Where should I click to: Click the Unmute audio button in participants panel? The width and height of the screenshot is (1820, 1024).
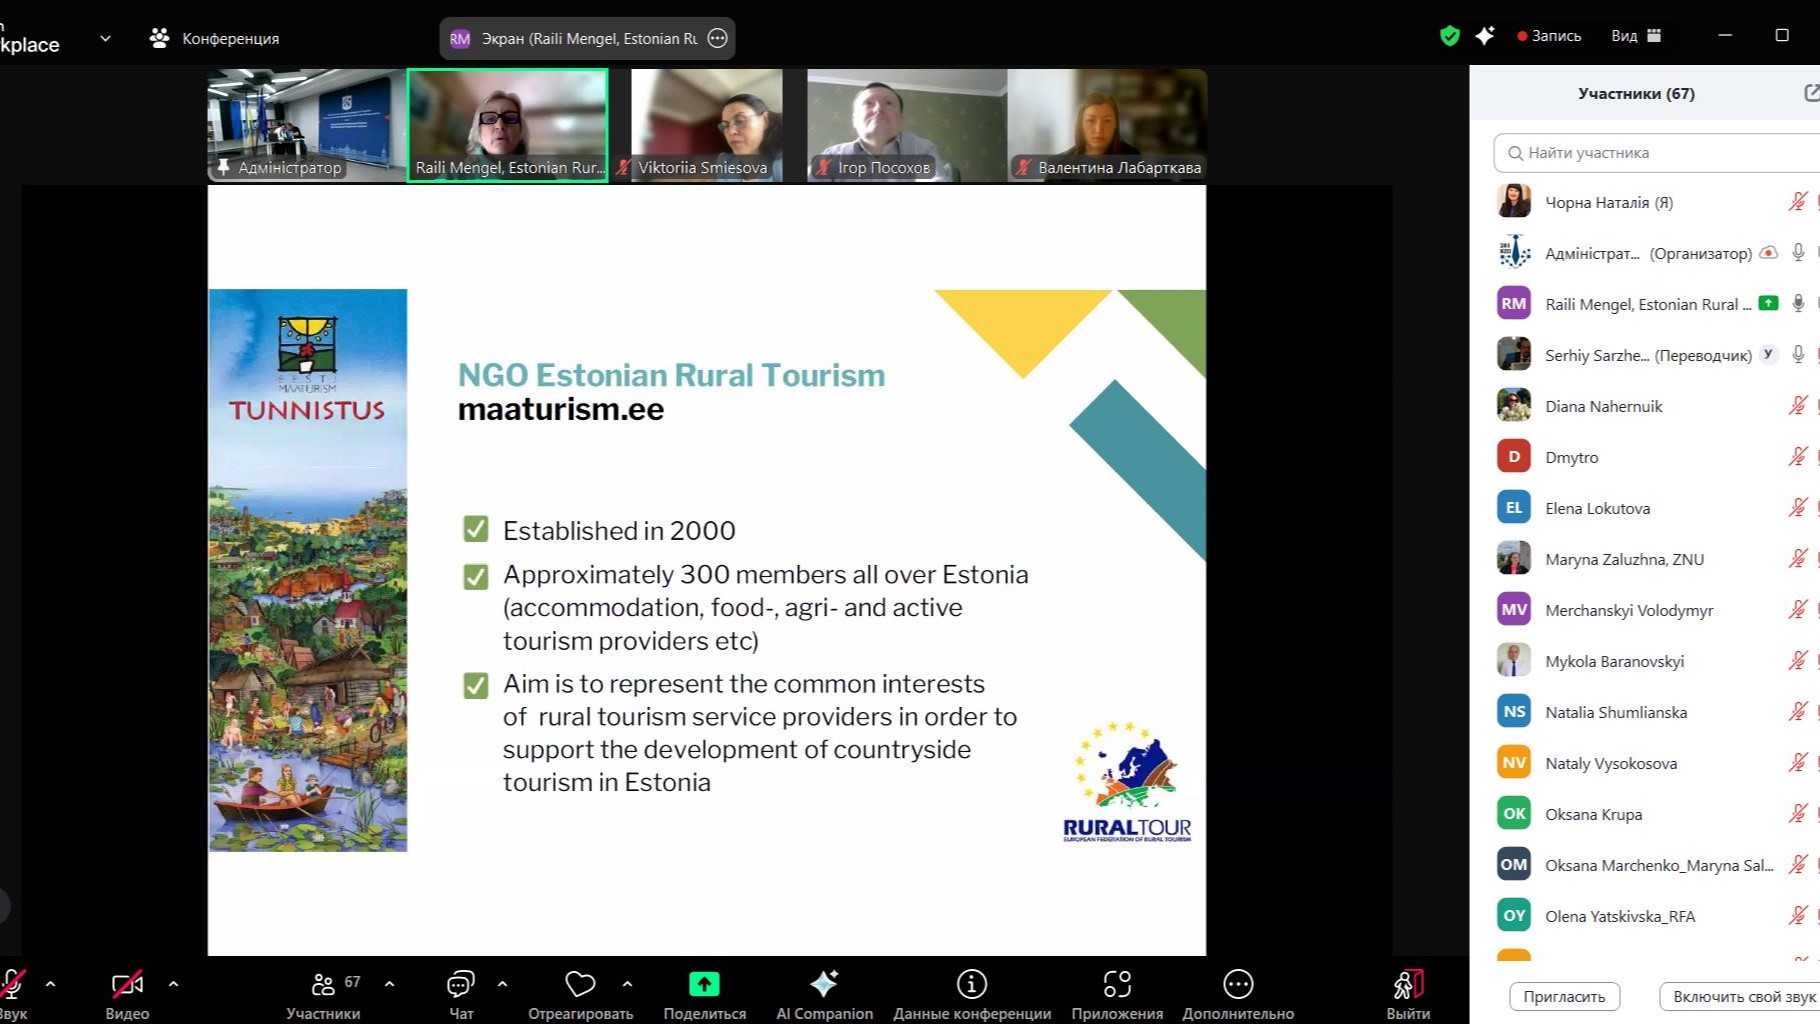[1742, 996]
